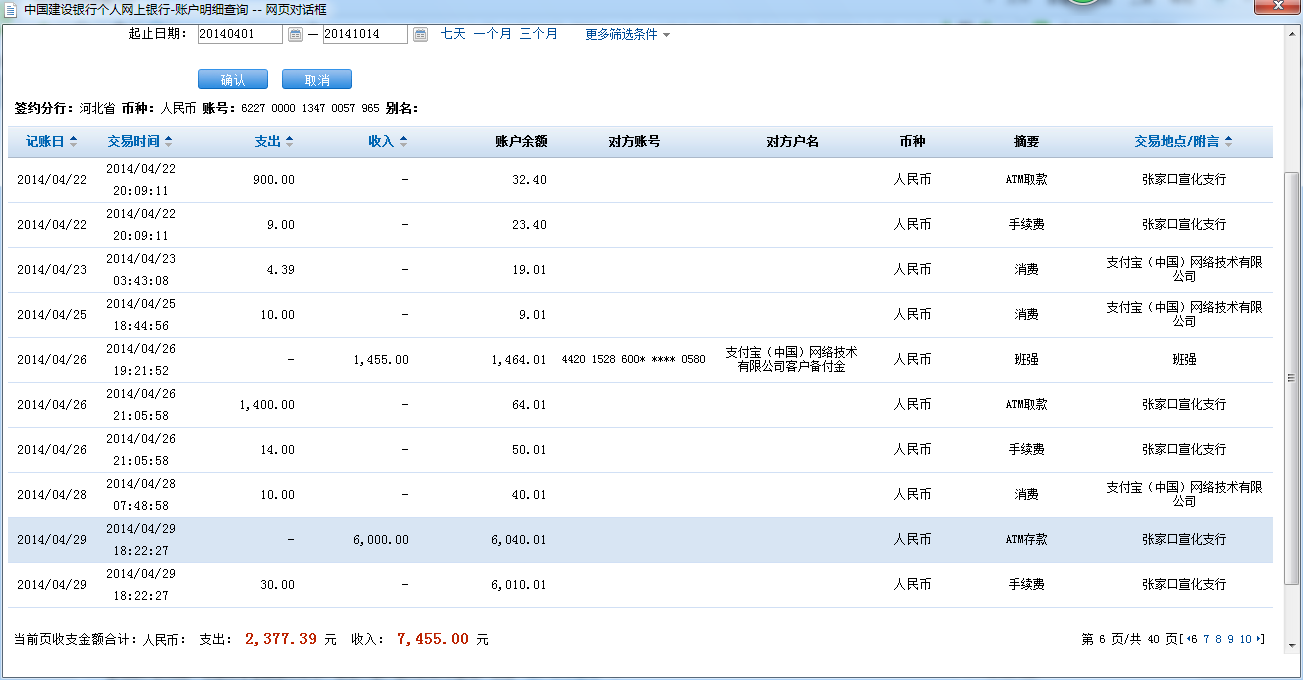
Task: Click the sort arrows next to 收入
Action: [x=403, y=142]
